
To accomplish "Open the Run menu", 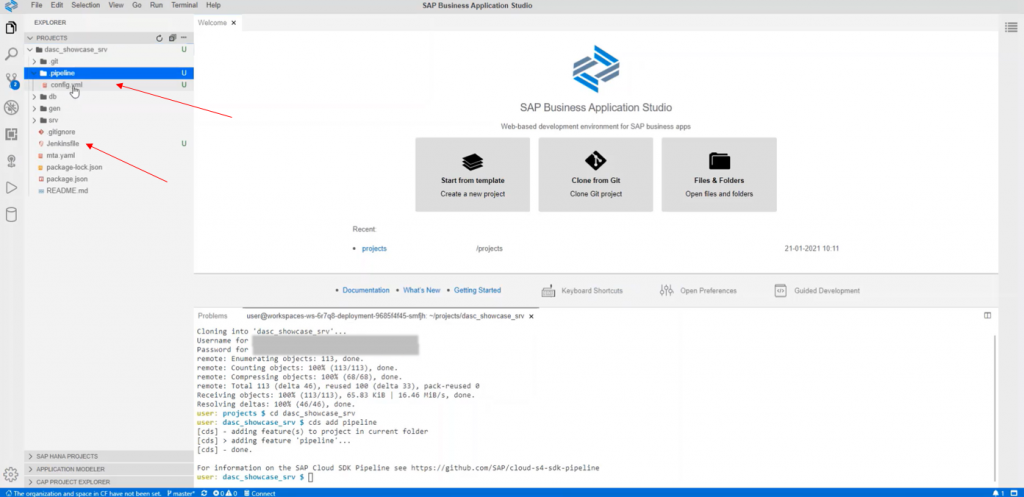I will (156, 5).
